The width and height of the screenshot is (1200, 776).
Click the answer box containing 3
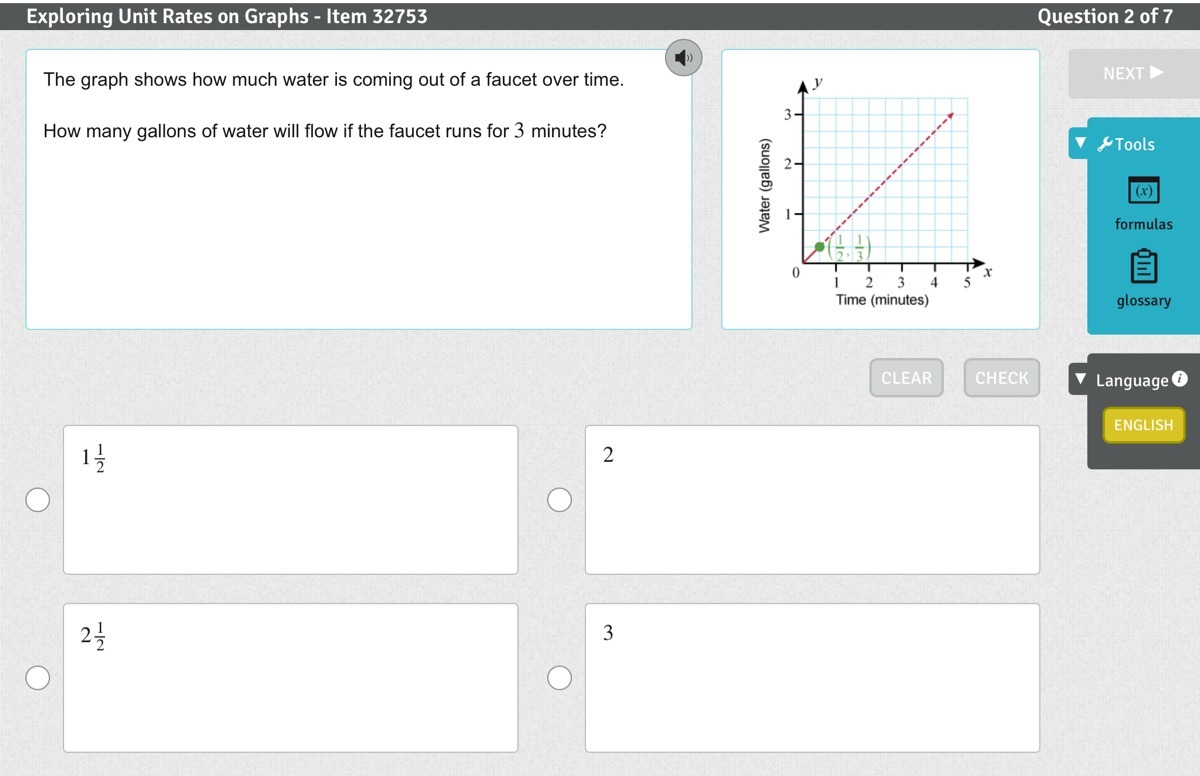812,678
